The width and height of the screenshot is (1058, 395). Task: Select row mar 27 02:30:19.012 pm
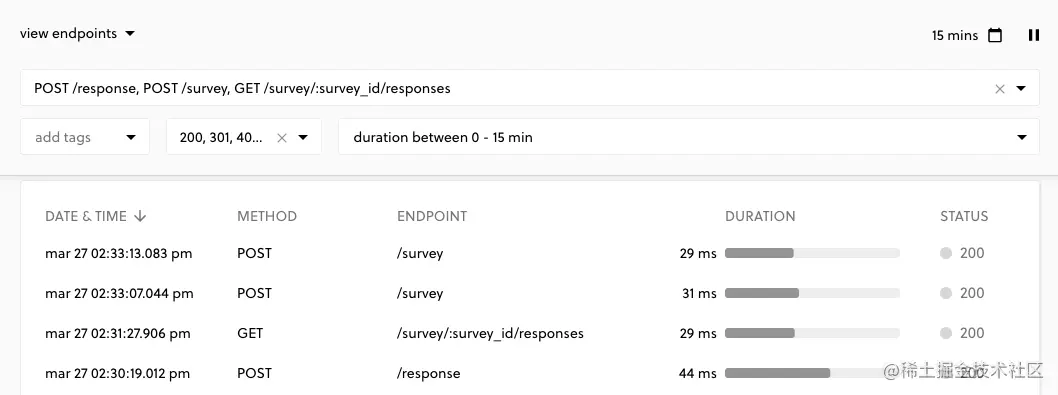(530, 373)
